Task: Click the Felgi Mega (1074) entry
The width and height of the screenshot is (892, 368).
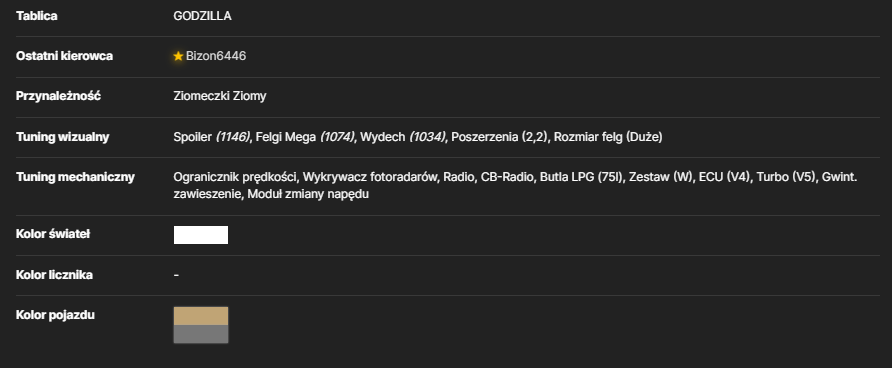Action: [x=305, y=137]
